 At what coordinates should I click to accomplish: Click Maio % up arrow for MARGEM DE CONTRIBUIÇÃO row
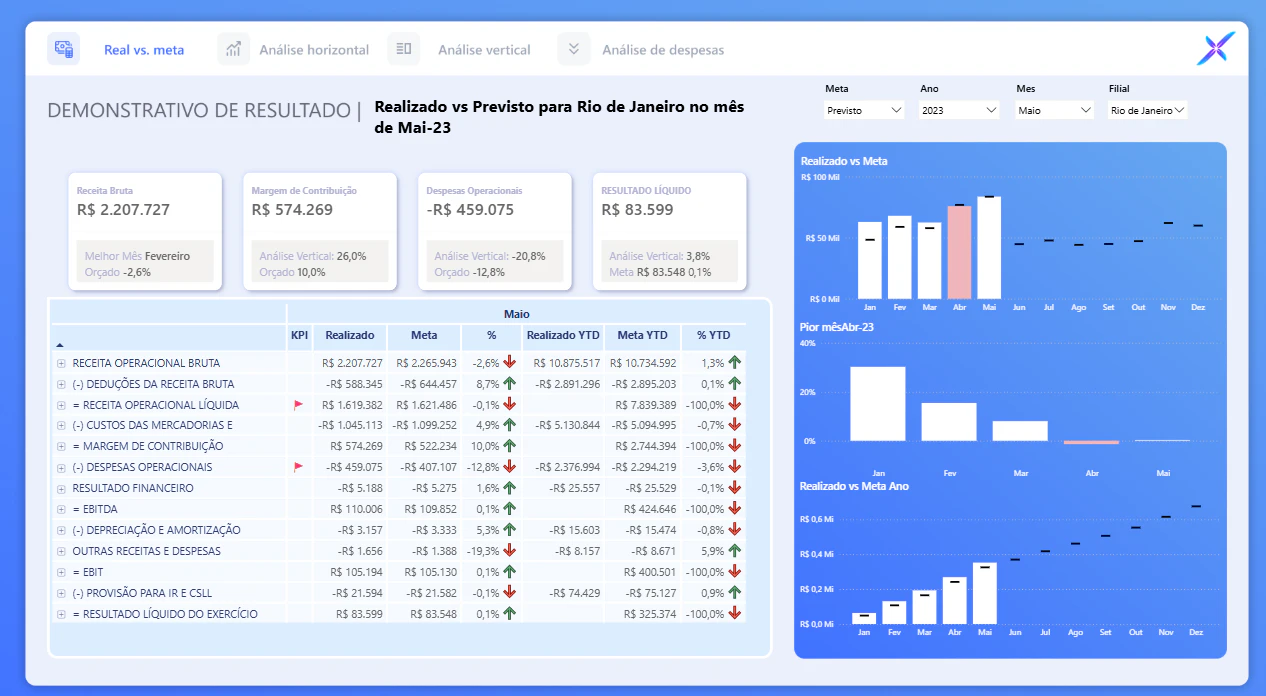510,446
